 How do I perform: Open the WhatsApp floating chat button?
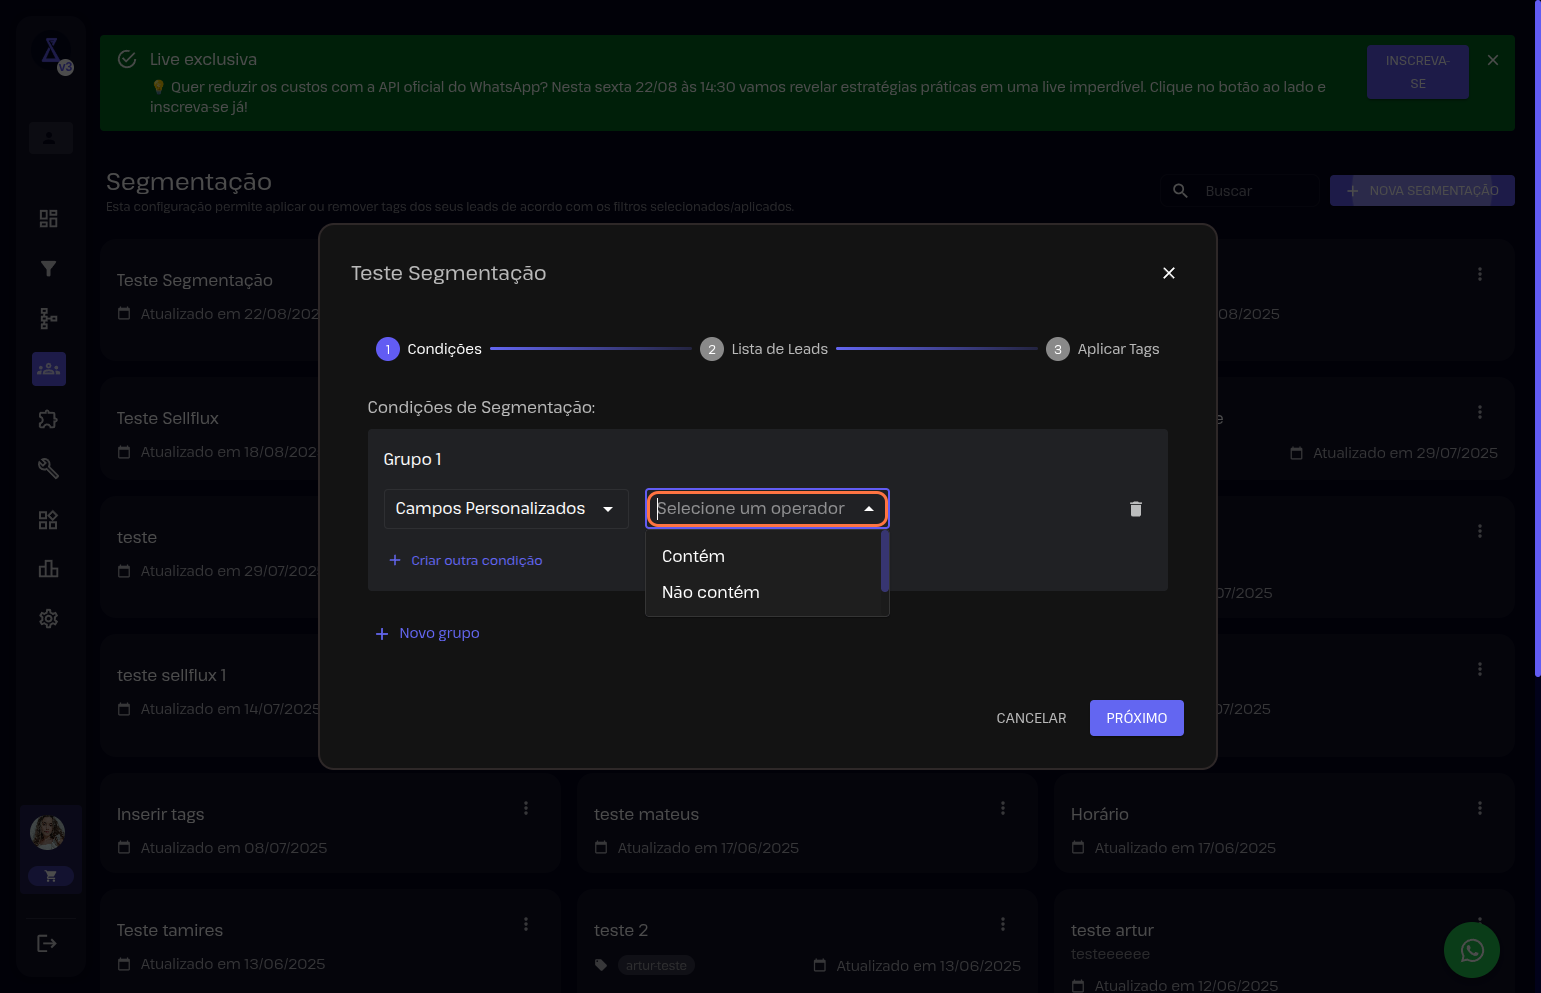pos(1472,950)
